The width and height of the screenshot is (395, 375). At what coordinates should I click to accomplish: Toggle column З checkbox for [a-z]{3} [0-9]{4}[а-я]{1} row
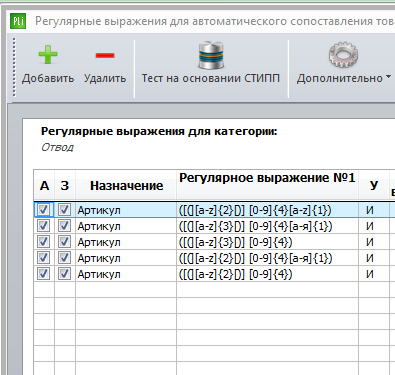64,226
